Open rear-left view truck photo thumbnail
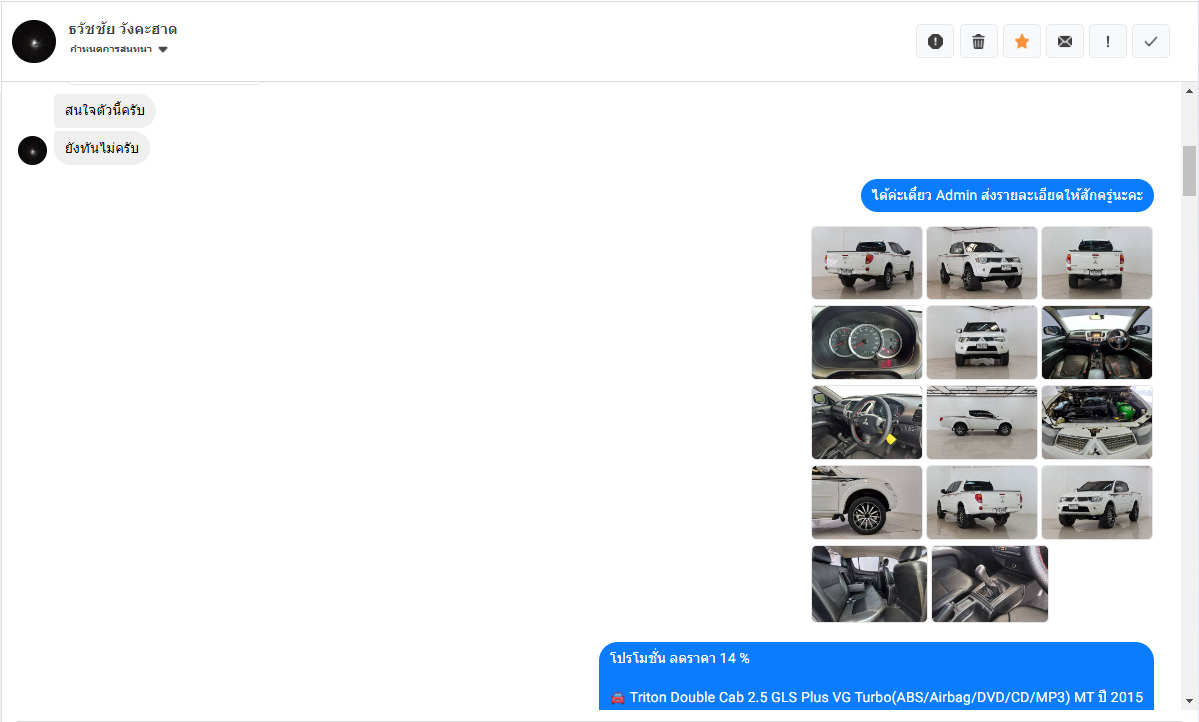 [866, 262]
